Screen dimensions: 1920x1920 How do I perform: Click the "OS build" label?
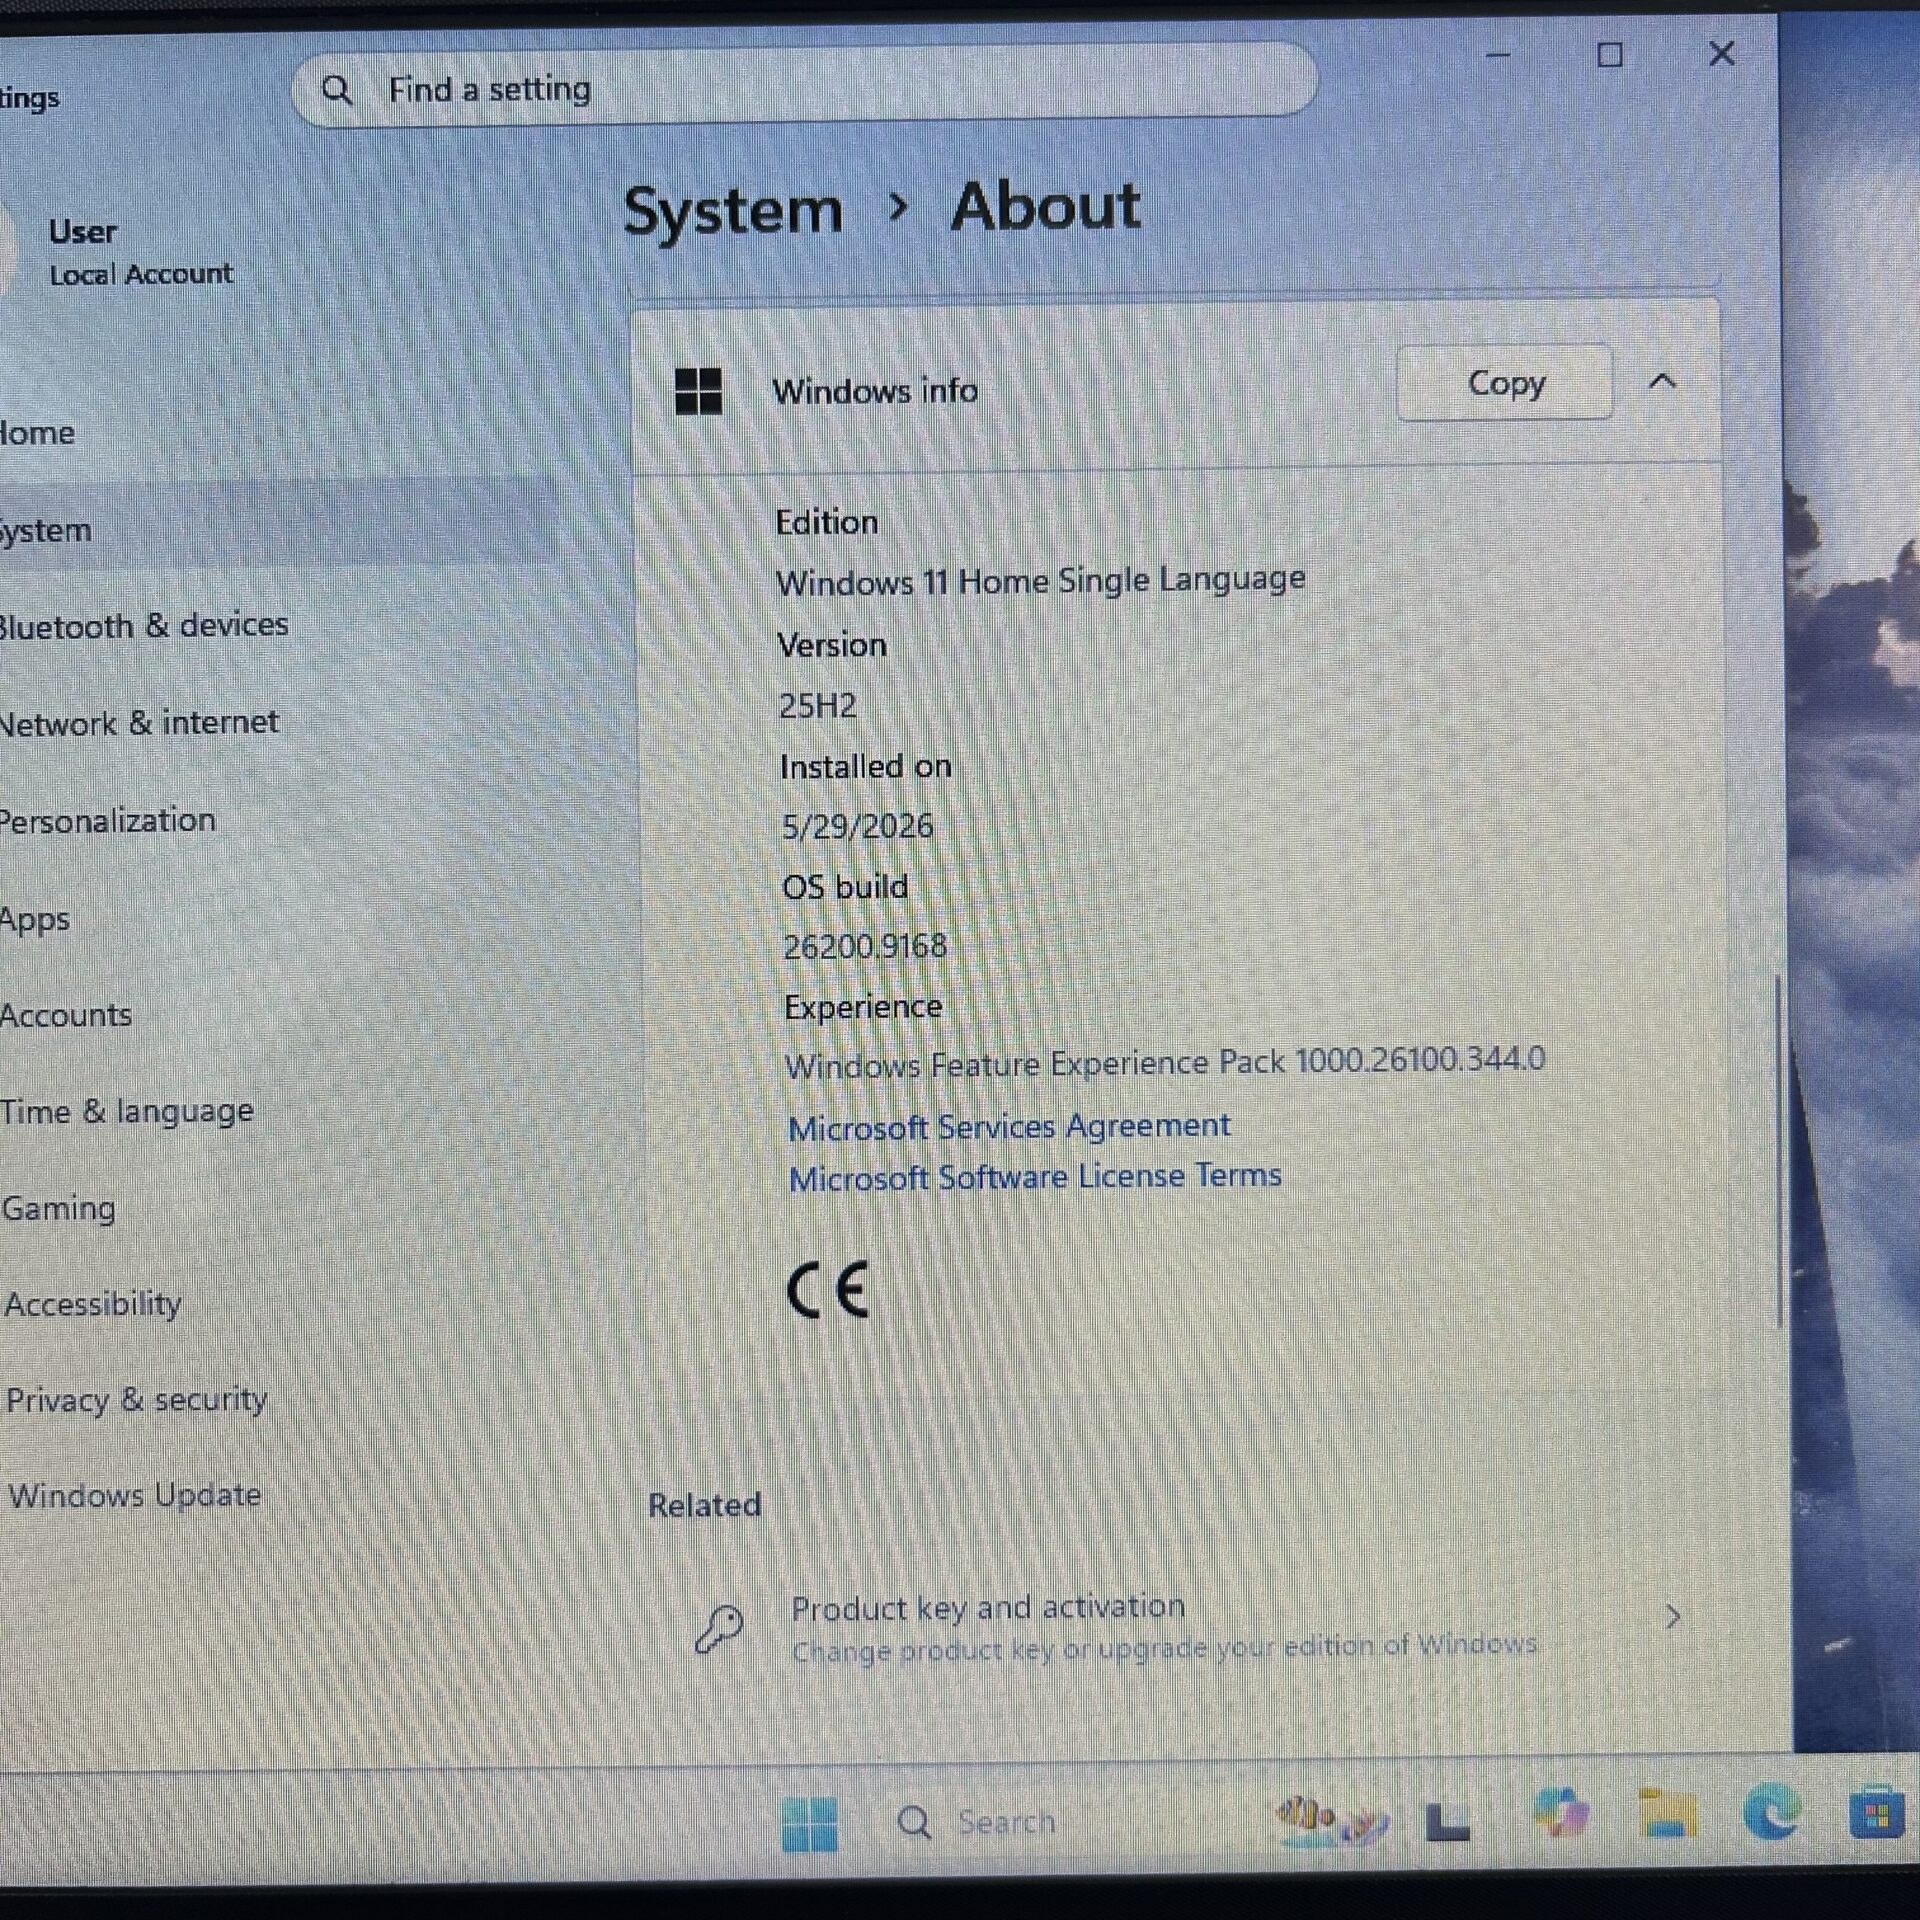(845, 887)
